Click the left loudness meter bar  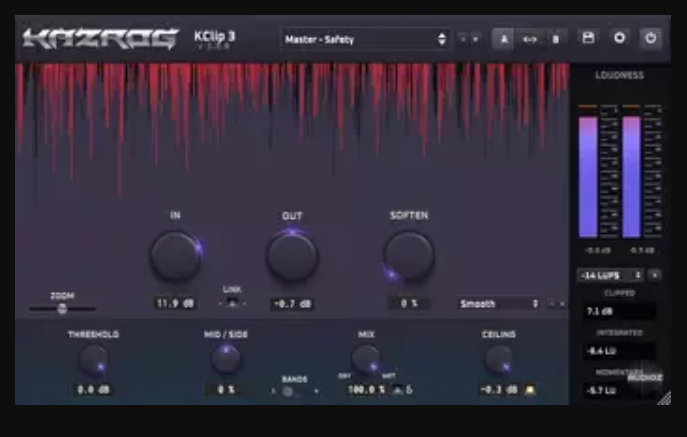(588, 177)
